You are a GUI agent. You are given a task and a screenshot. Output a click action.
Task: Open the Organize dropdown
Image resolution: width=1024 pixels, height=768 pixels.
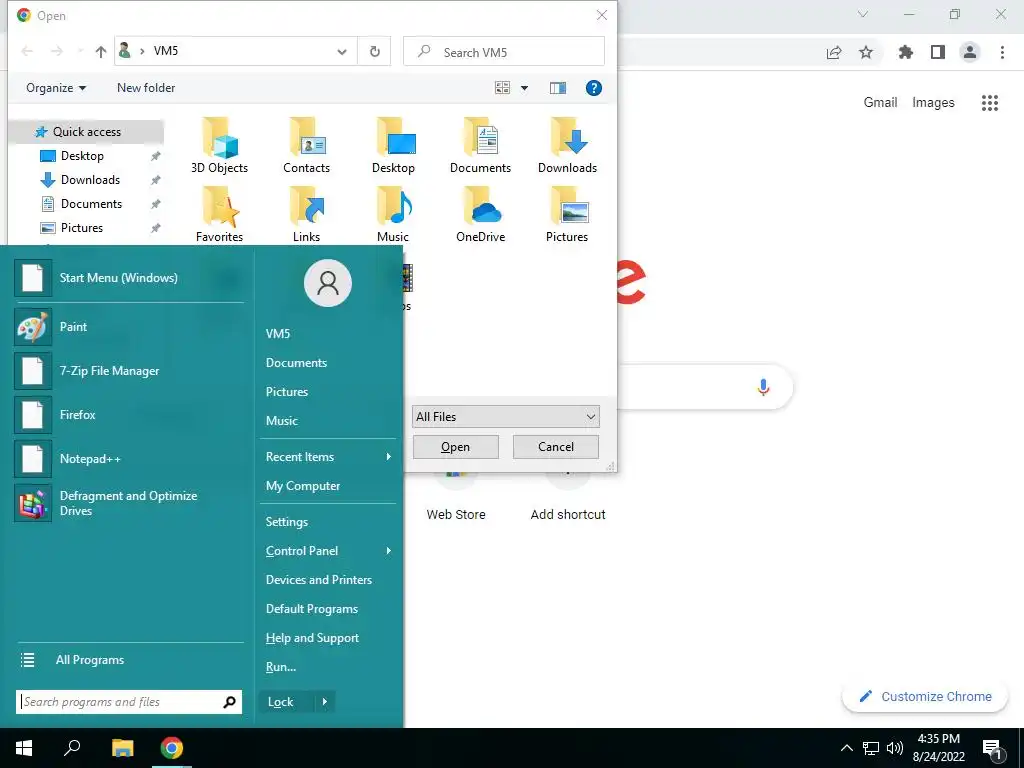[56, 88]
